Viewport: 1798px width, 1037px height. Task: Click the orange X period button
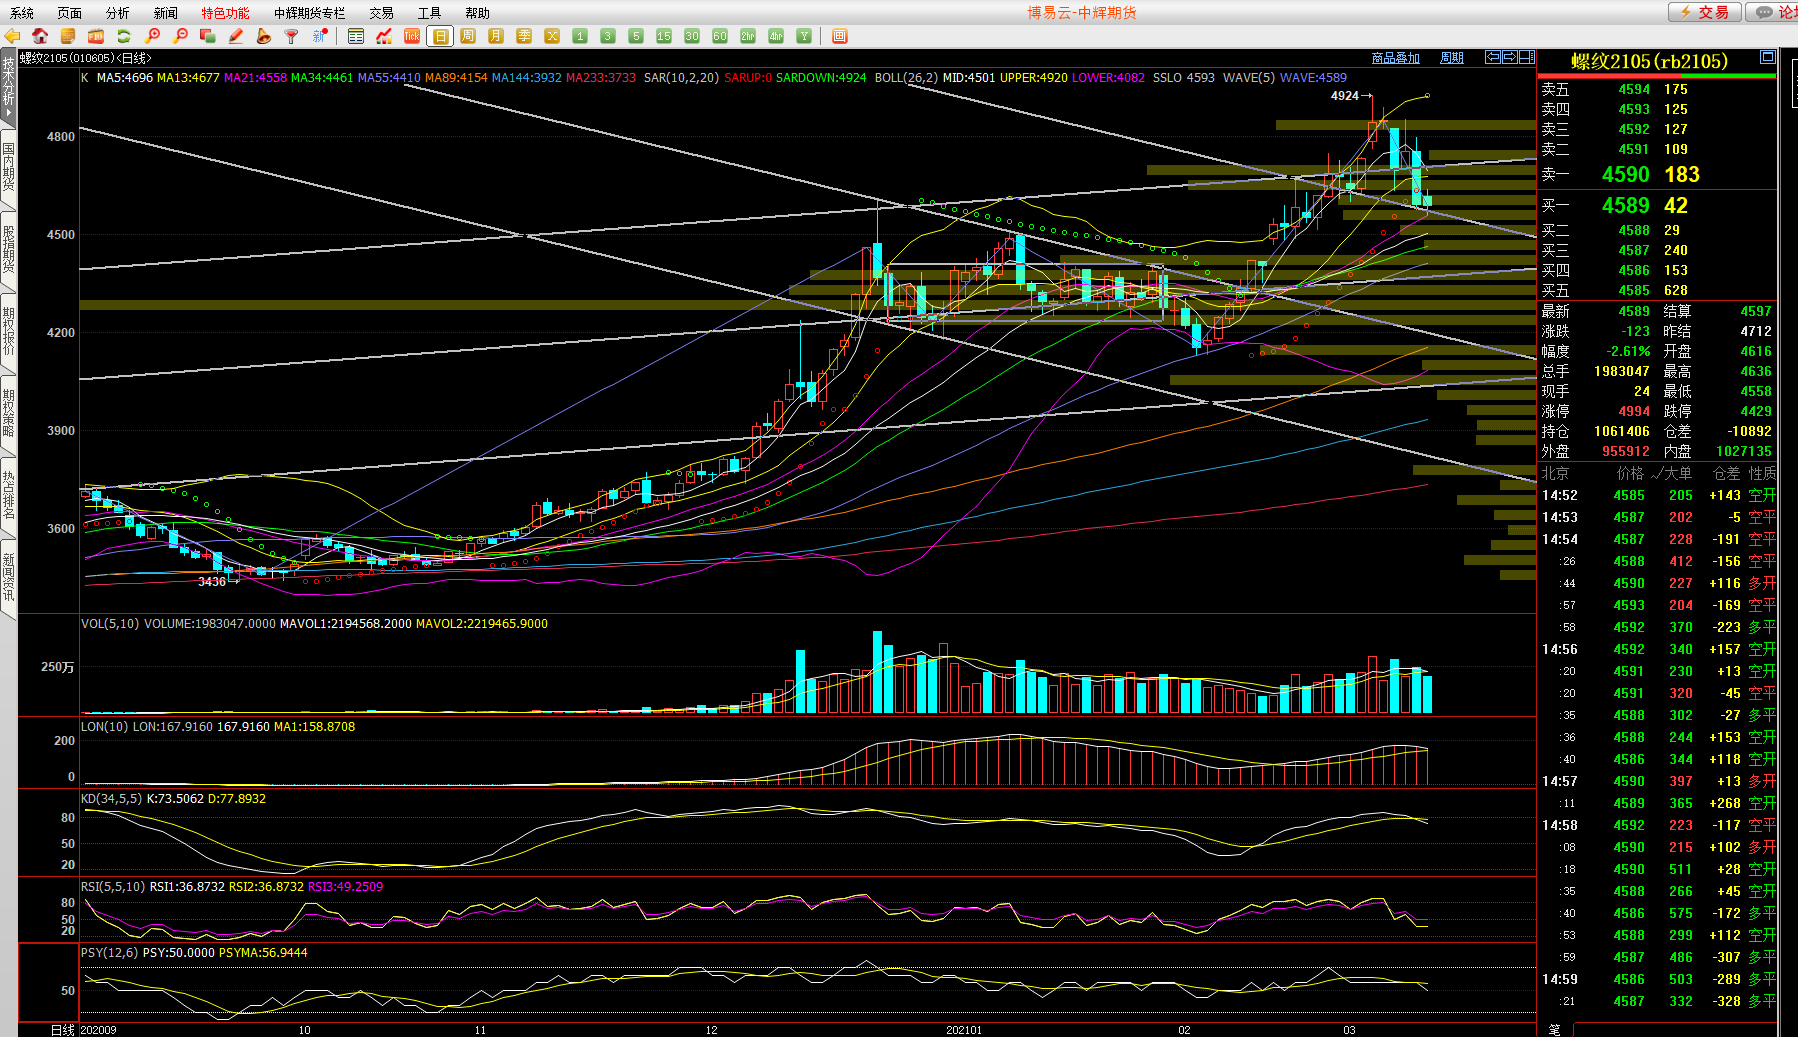[552, 36]
